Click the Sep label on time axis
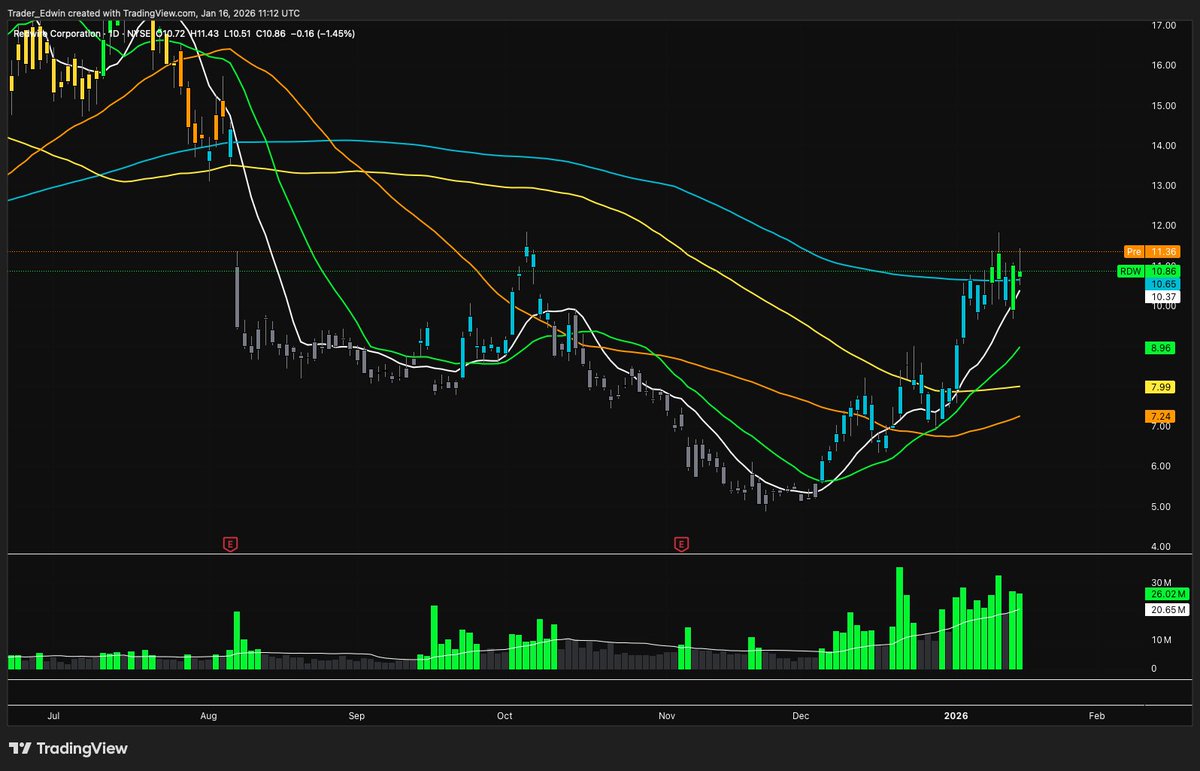The height and width of the screenshot is (771, 1200). click(358, 716)
